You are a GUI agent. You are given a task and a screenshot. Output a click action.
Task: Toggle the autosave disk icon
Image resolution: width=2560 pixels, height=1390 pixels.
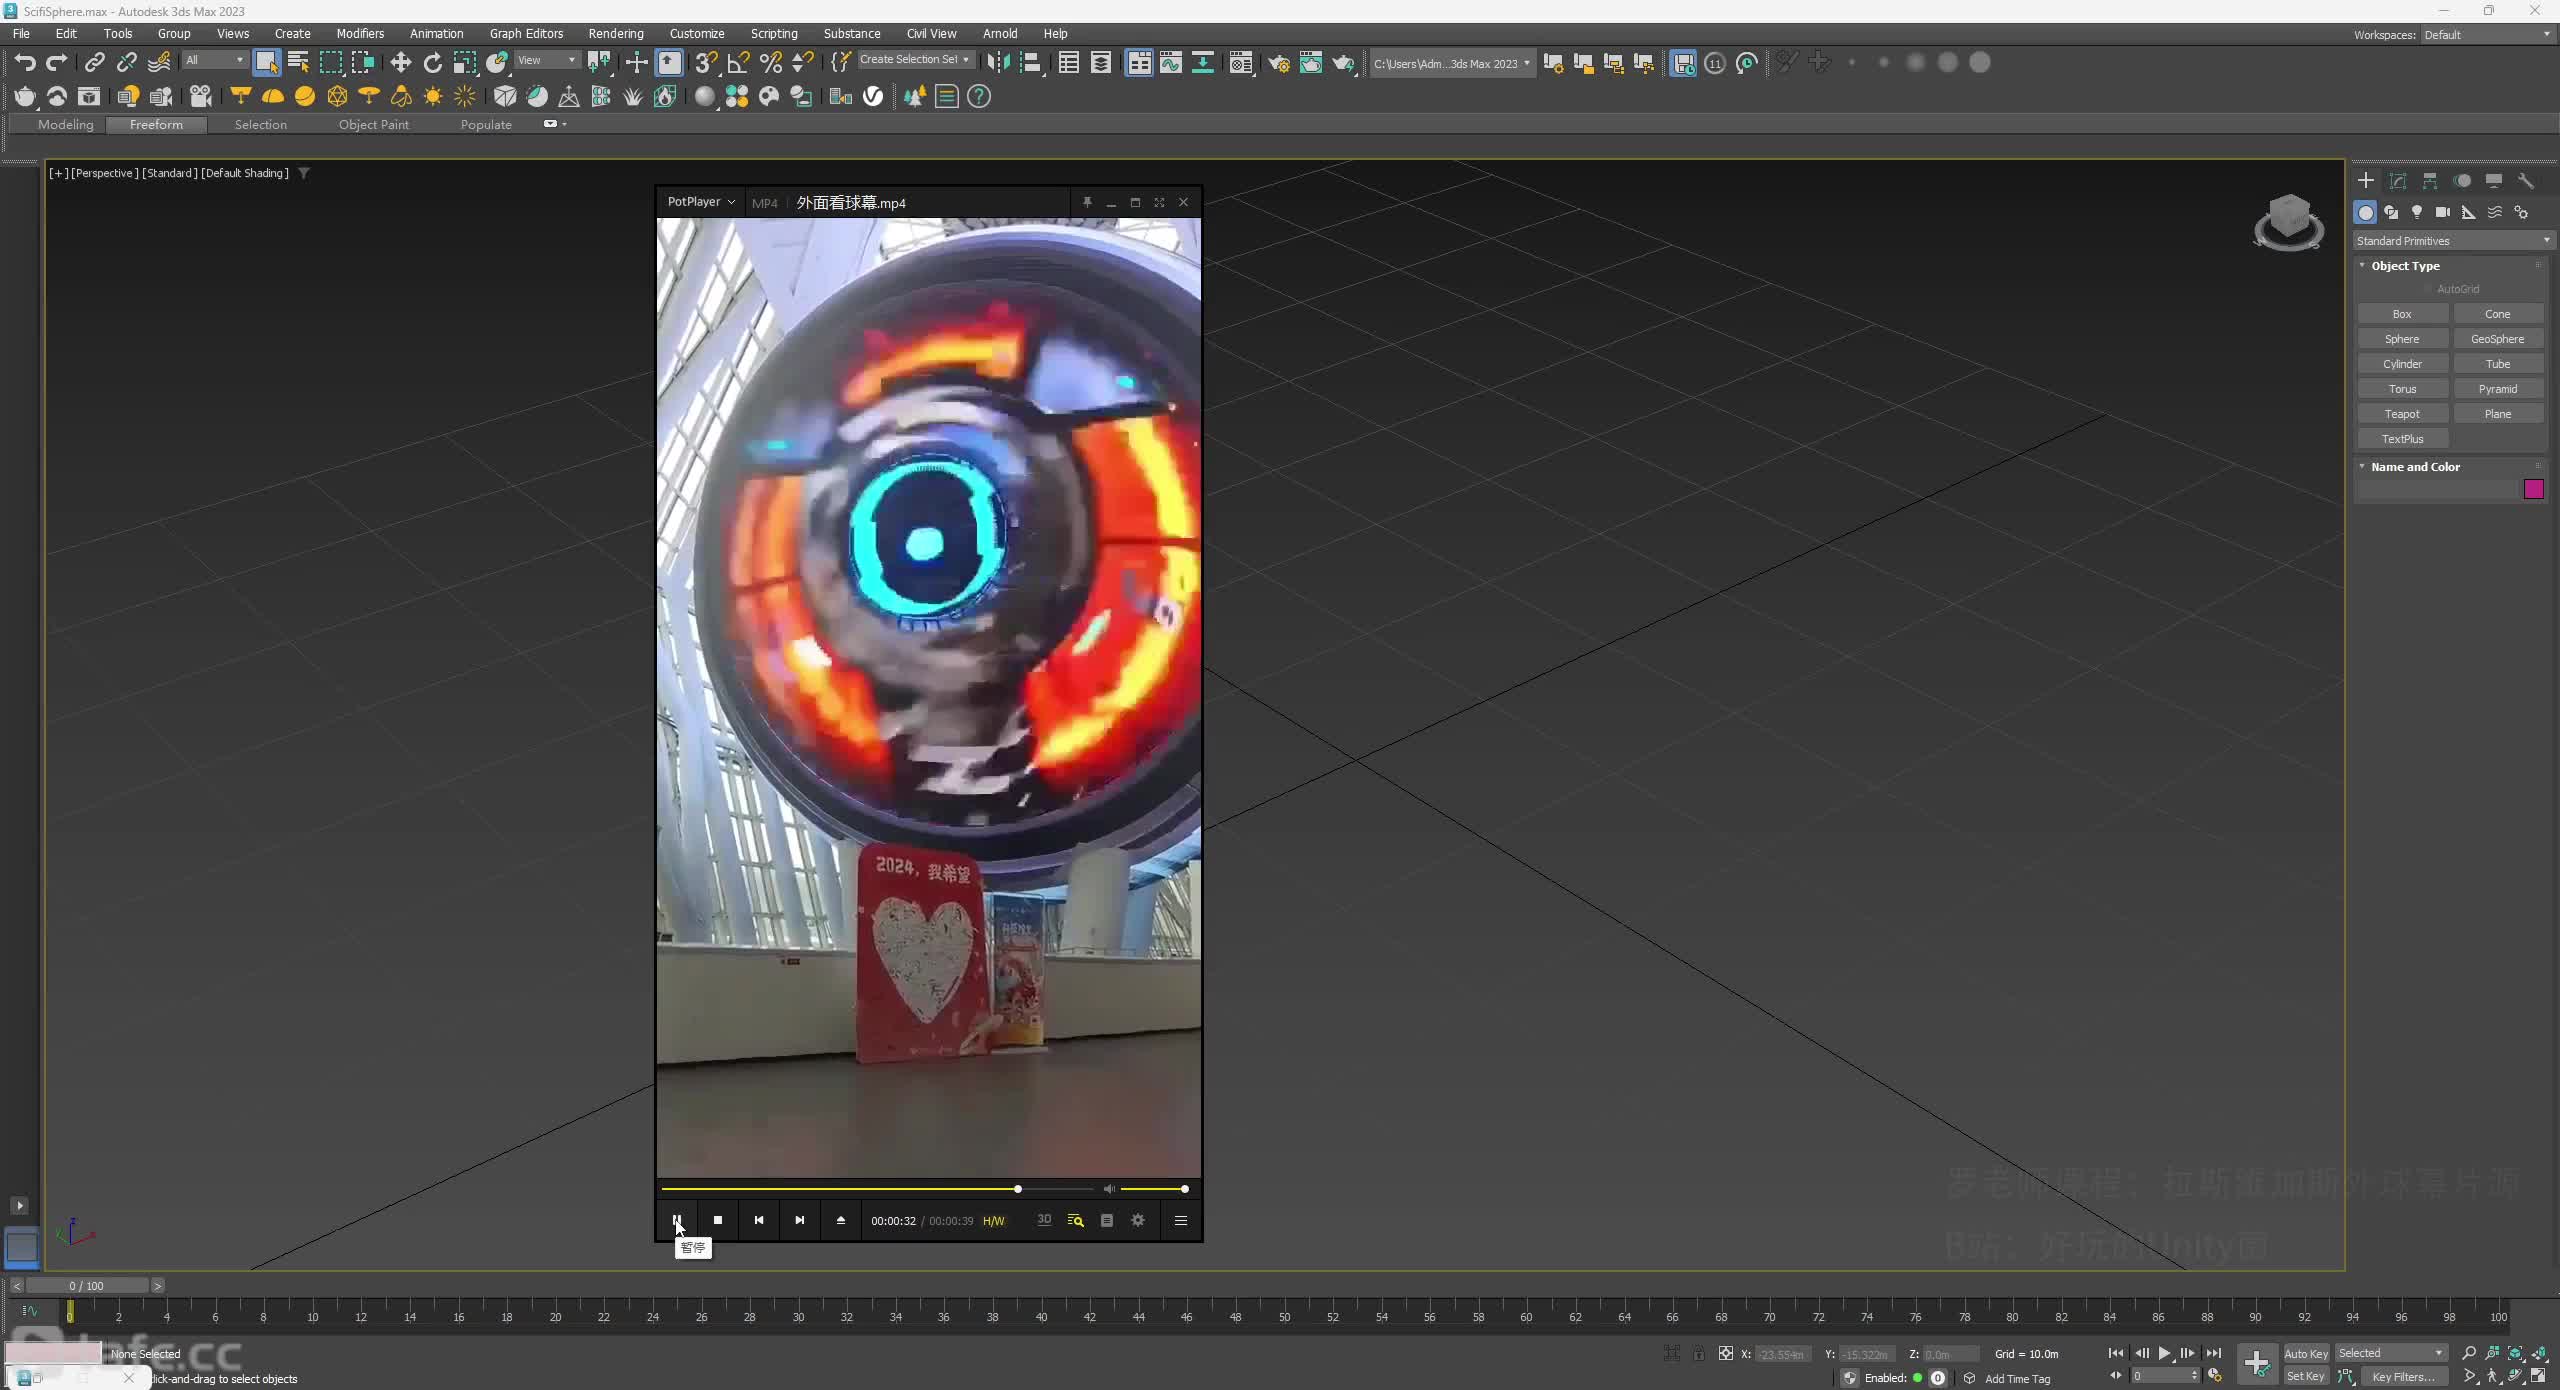click(1683, 63)
